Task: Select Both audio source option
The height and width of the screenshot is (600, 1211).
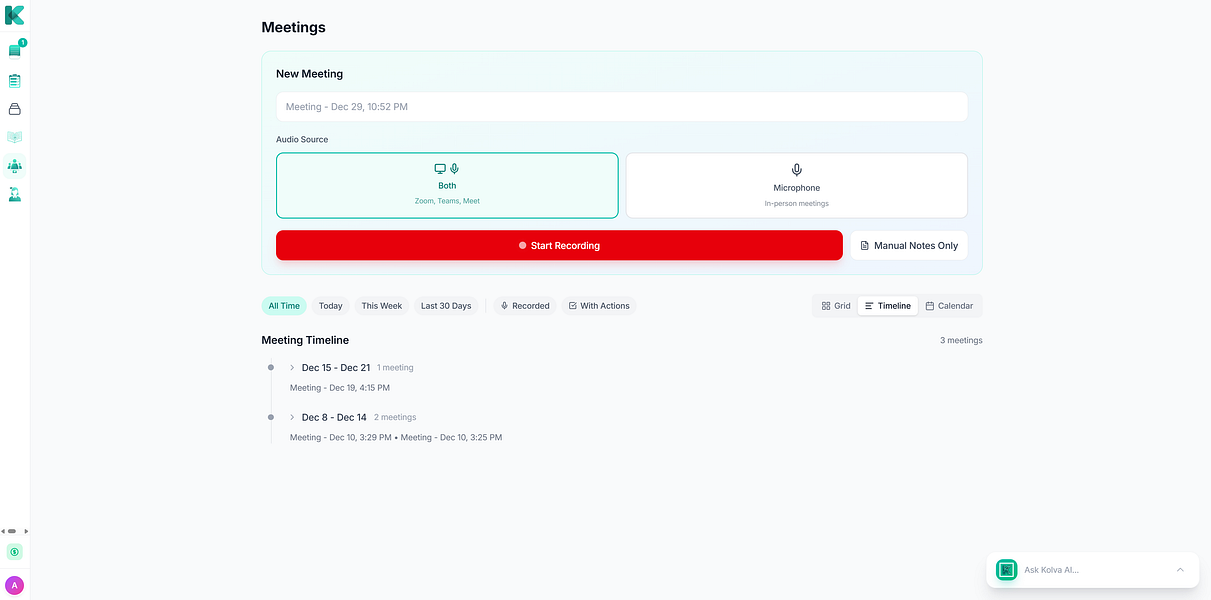Action: coord(447,185)
